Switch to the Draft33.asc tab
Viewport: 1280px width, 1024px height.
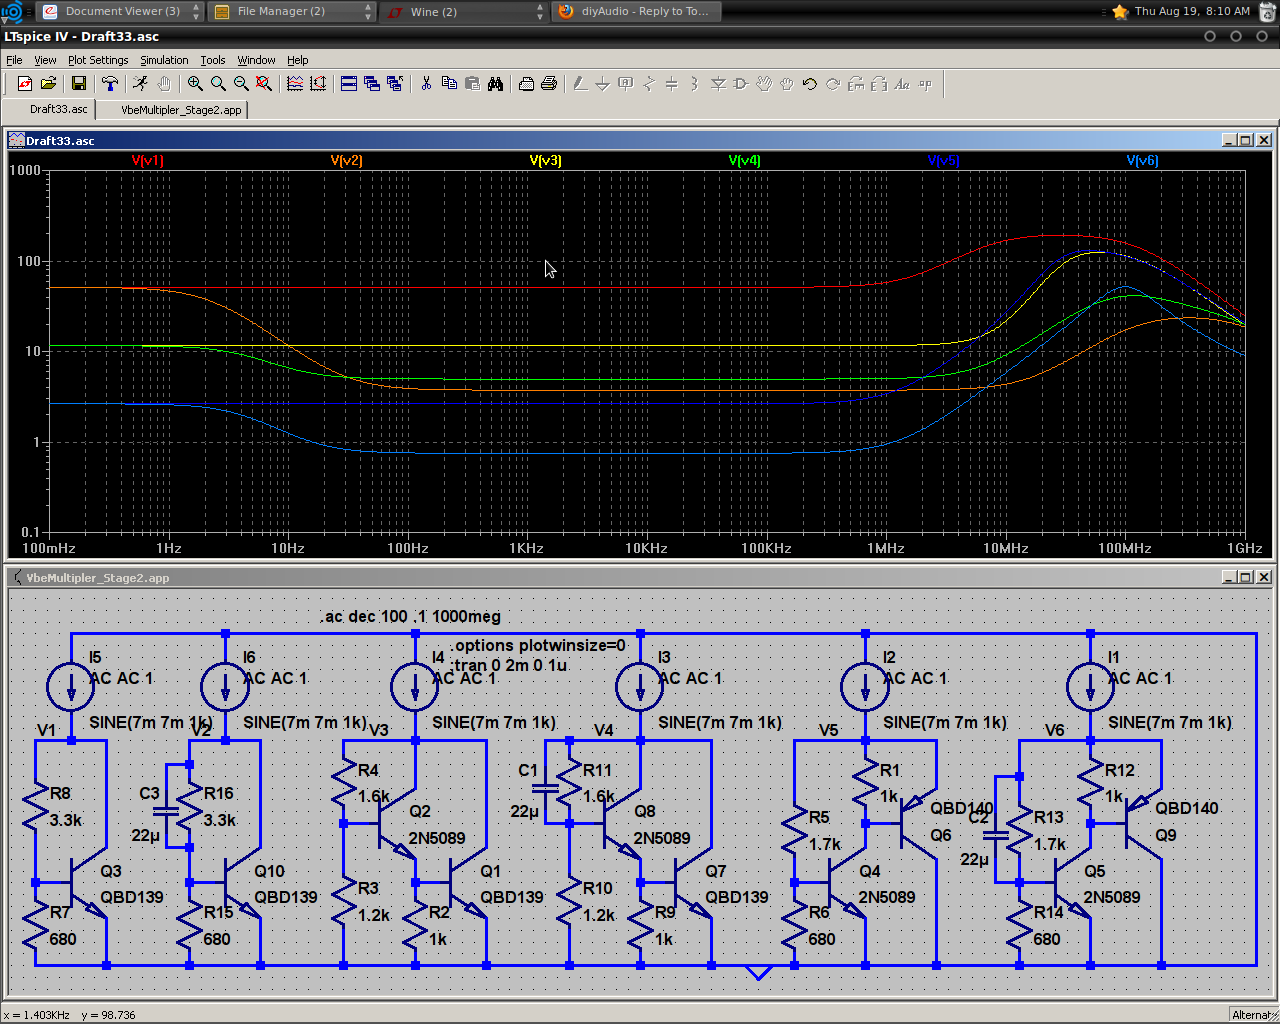[50, 109]
